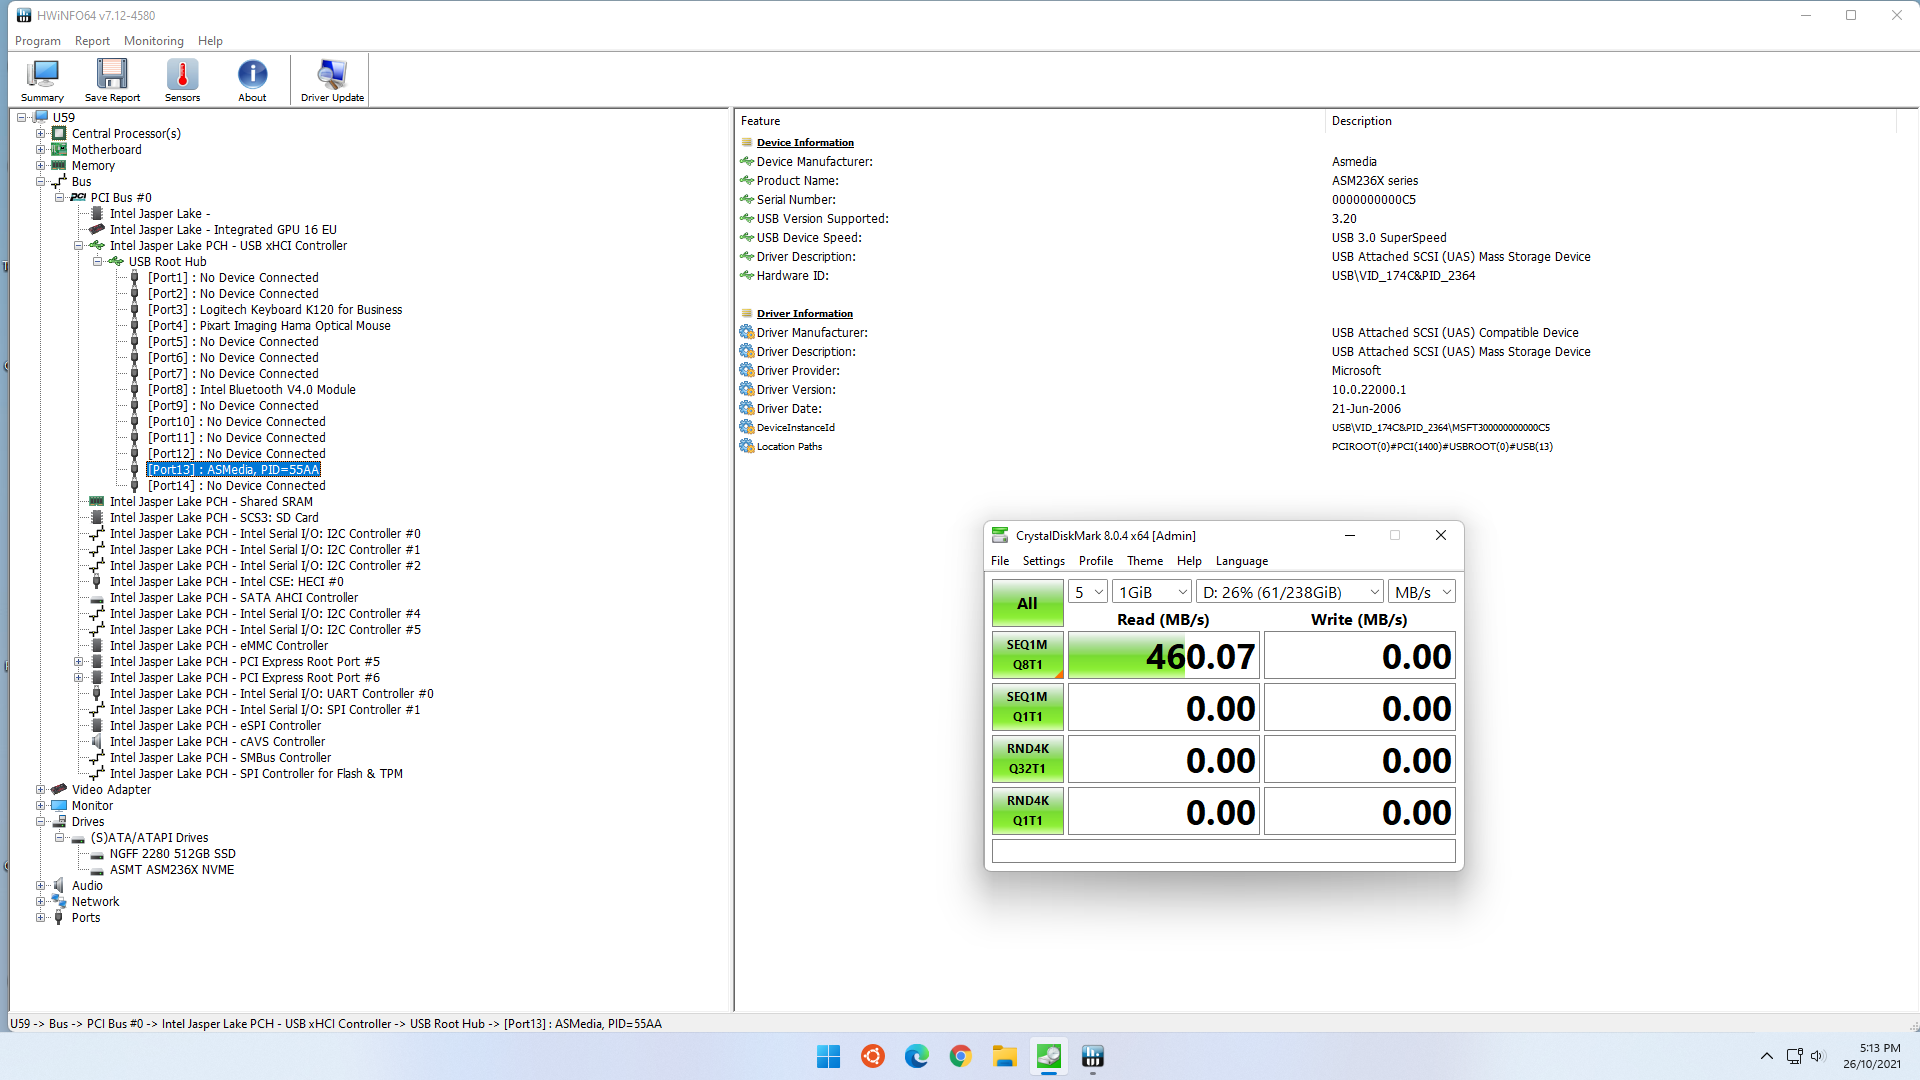Click the Save Report floppy icon
Screen dimensions: 1920x1080
point(112,80)
